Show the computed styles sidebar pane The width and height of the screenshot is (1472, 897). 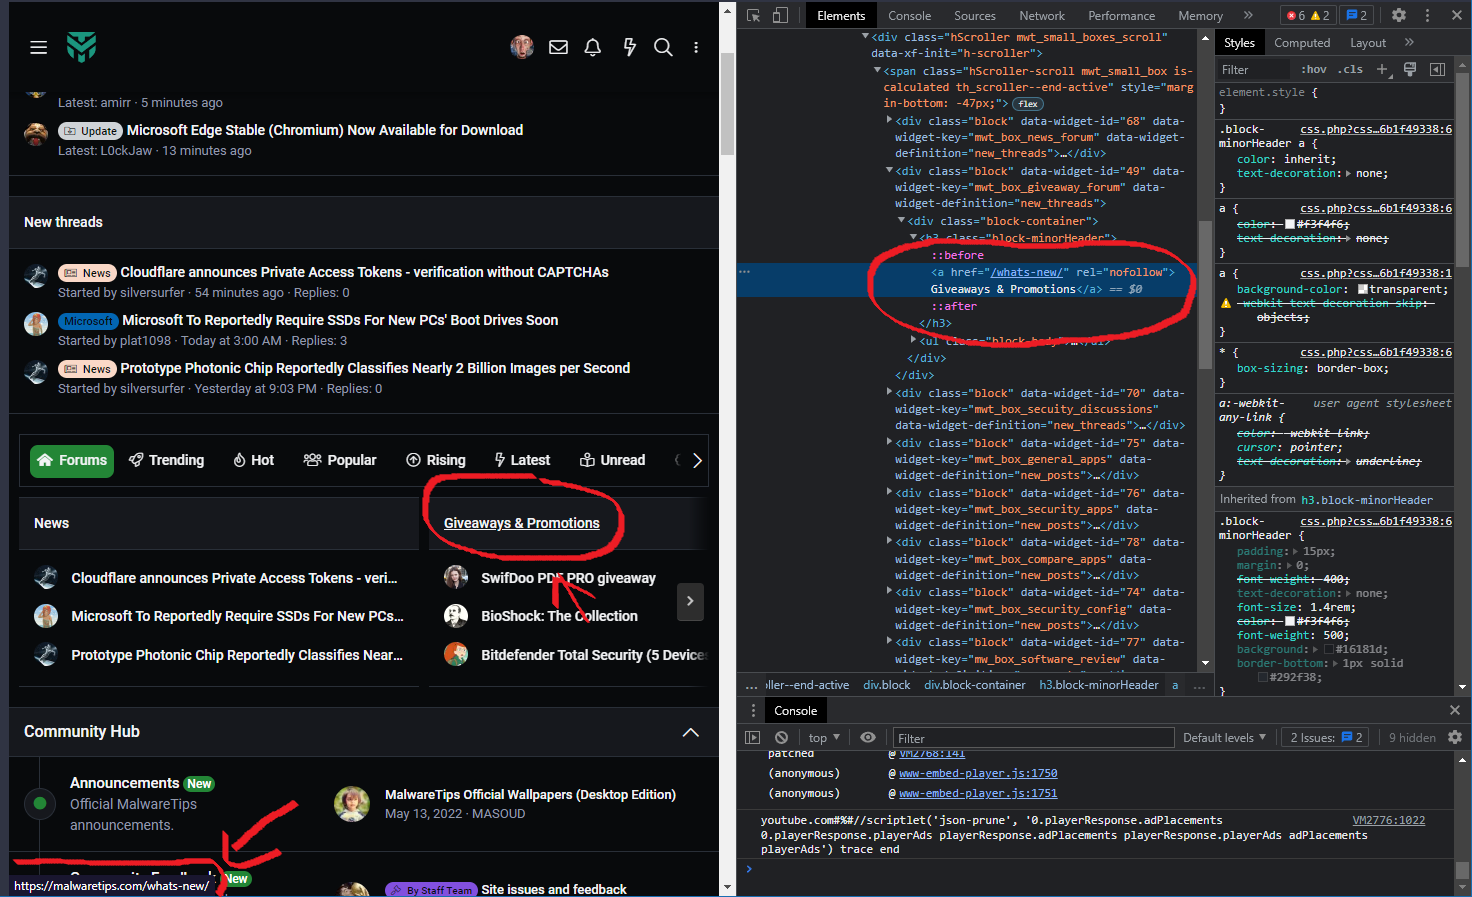tap(1437, 69)
